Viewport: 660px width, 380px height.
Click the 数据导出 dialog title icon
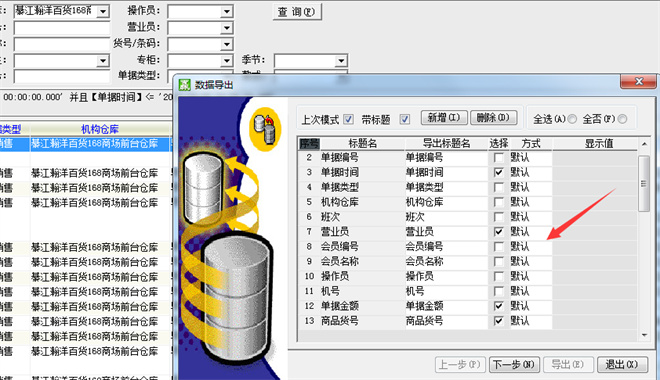(x=184, y=85)
